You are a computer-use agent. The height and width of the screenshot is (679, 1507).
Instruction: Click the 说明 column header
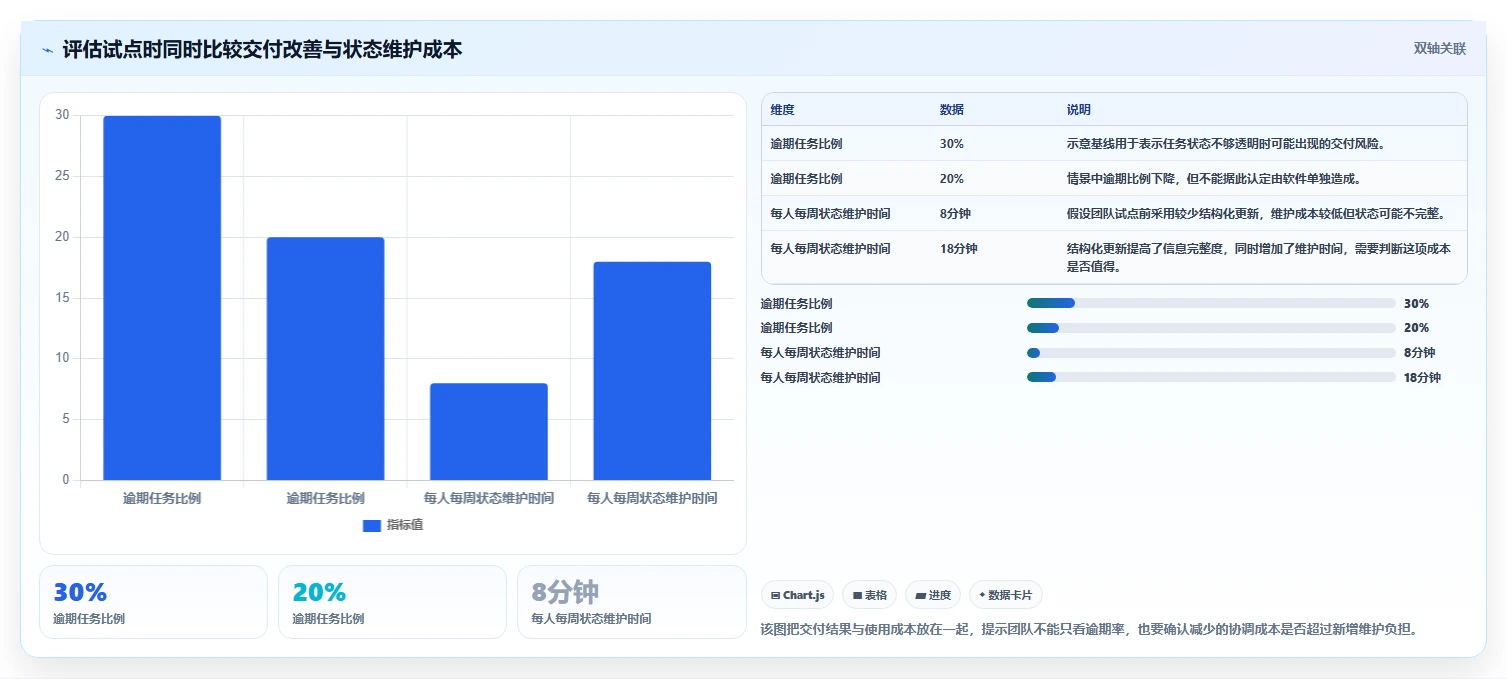point(1079,110)
